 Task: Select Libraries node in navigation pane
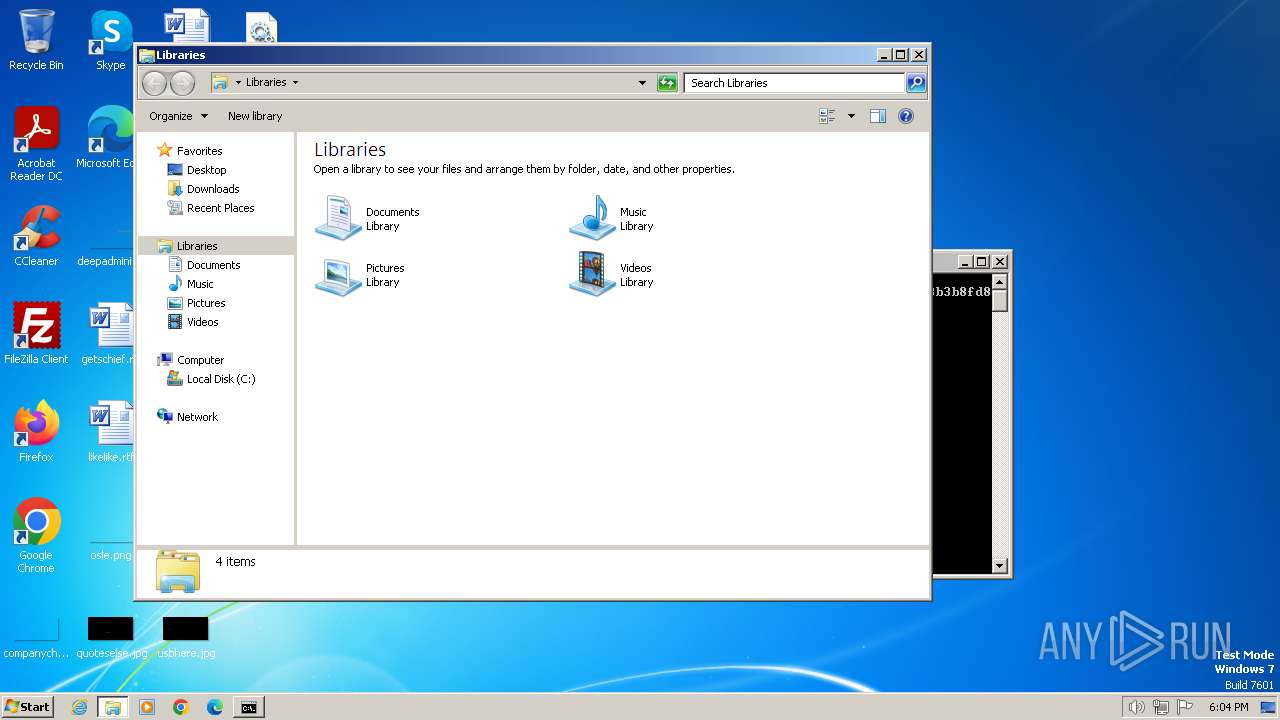coord(197,246)
